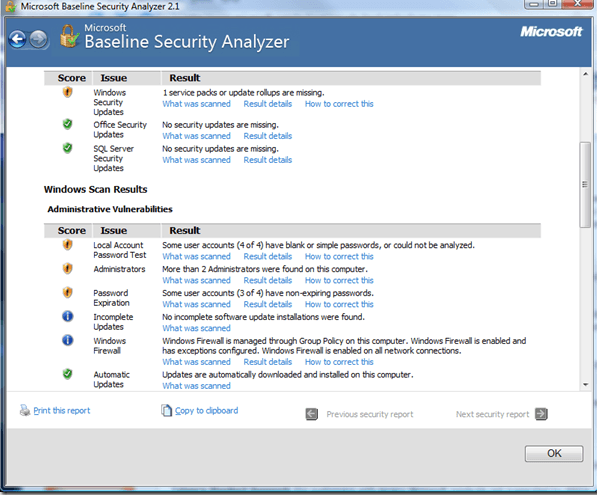Click the clipboard icon next to Copy to clipboard

tap(166, 410)
